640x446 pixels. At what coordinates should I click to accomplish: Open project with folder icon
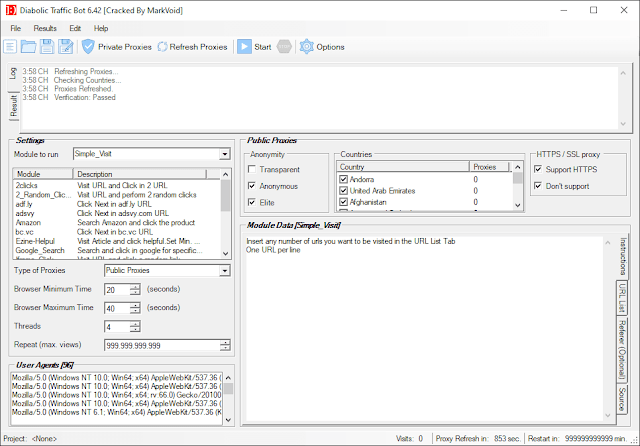coord(29,47)
